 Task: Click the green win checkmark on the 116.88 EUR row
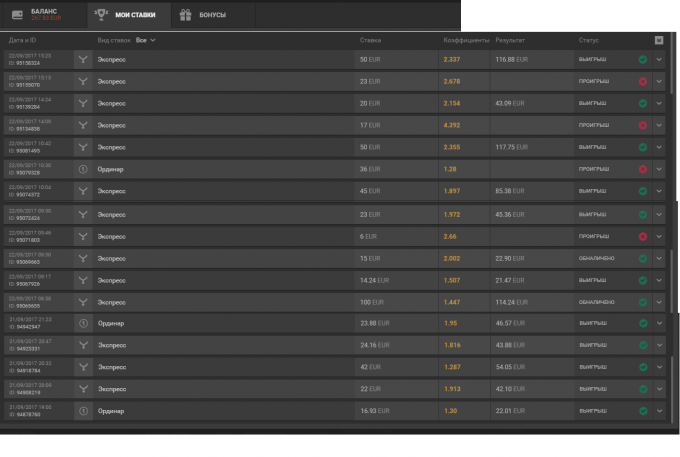click(x=643, y=60)
